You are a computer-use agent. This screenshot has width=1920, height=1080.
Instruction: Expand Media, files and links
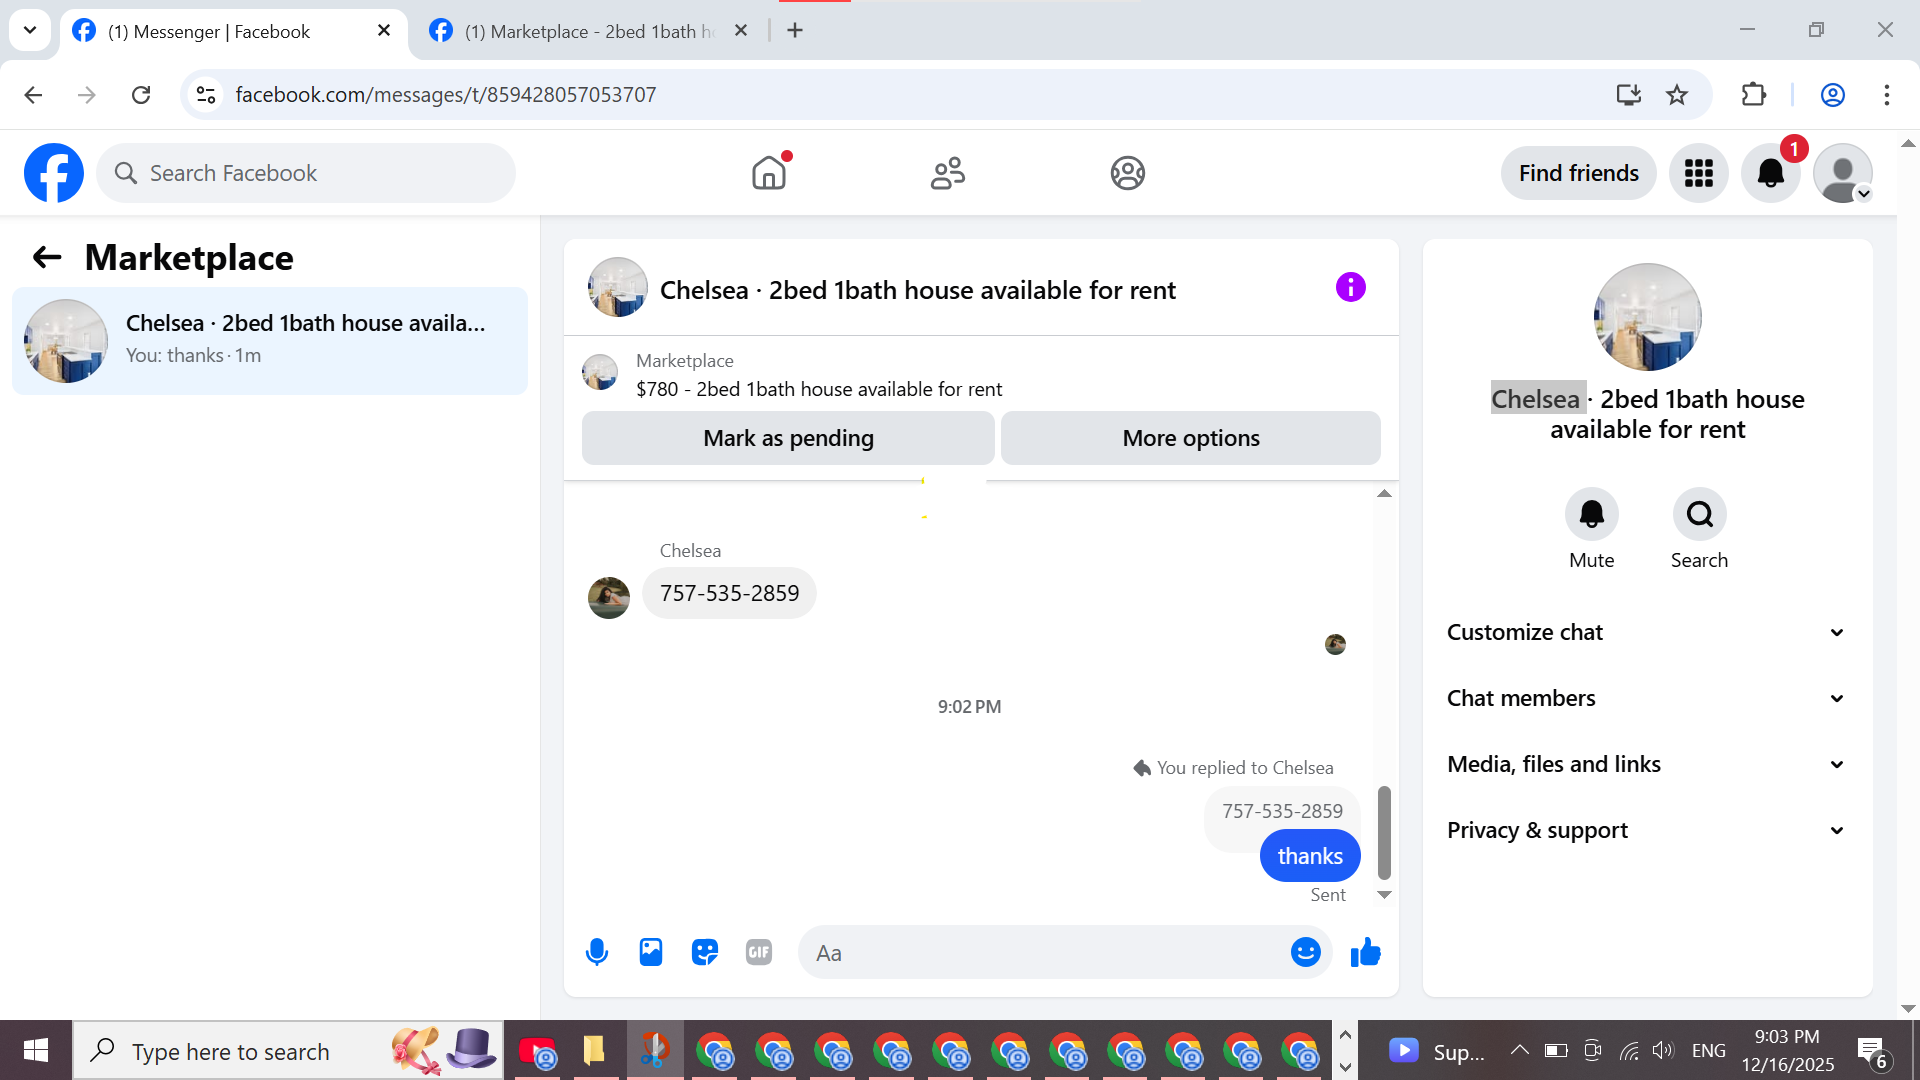[1646, 764]
